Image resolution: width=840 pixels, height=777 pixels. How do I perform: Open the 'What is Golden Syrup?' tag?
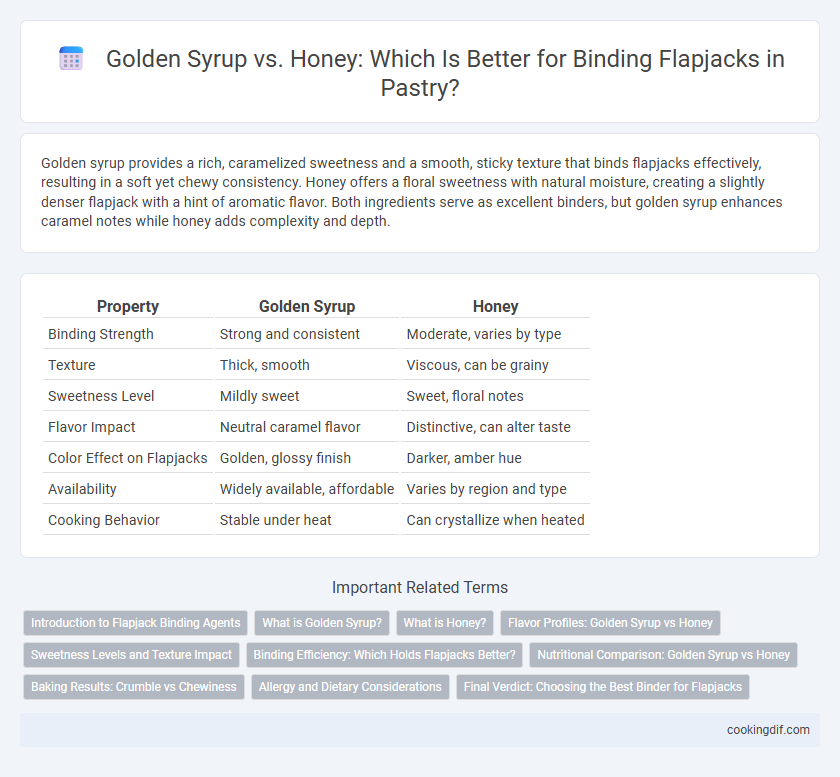(322, 623)
